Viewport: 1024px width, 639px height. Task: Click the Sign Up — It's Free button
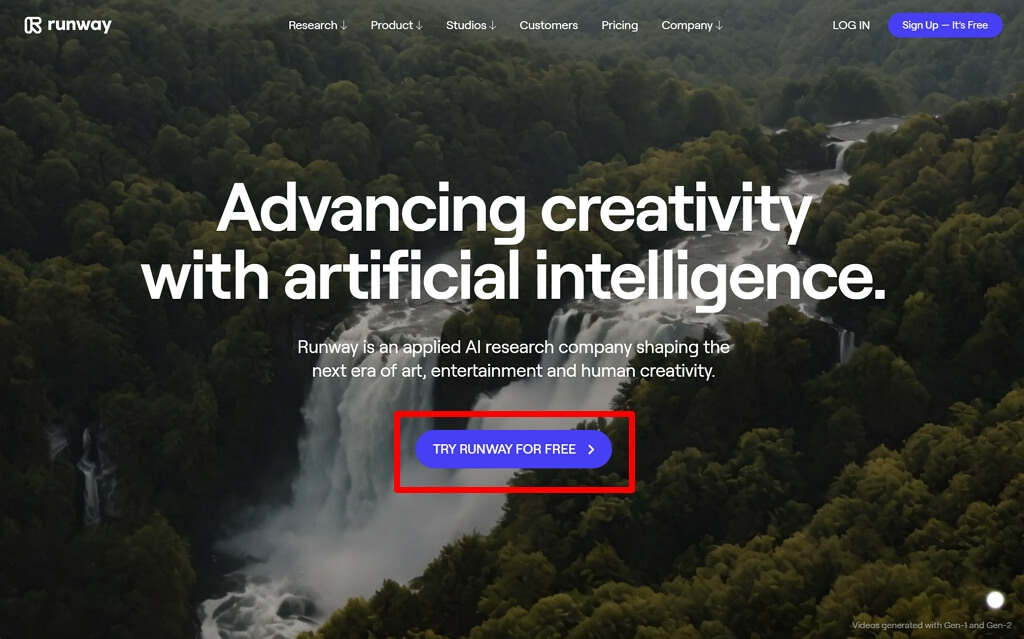(x=945, y=25)
